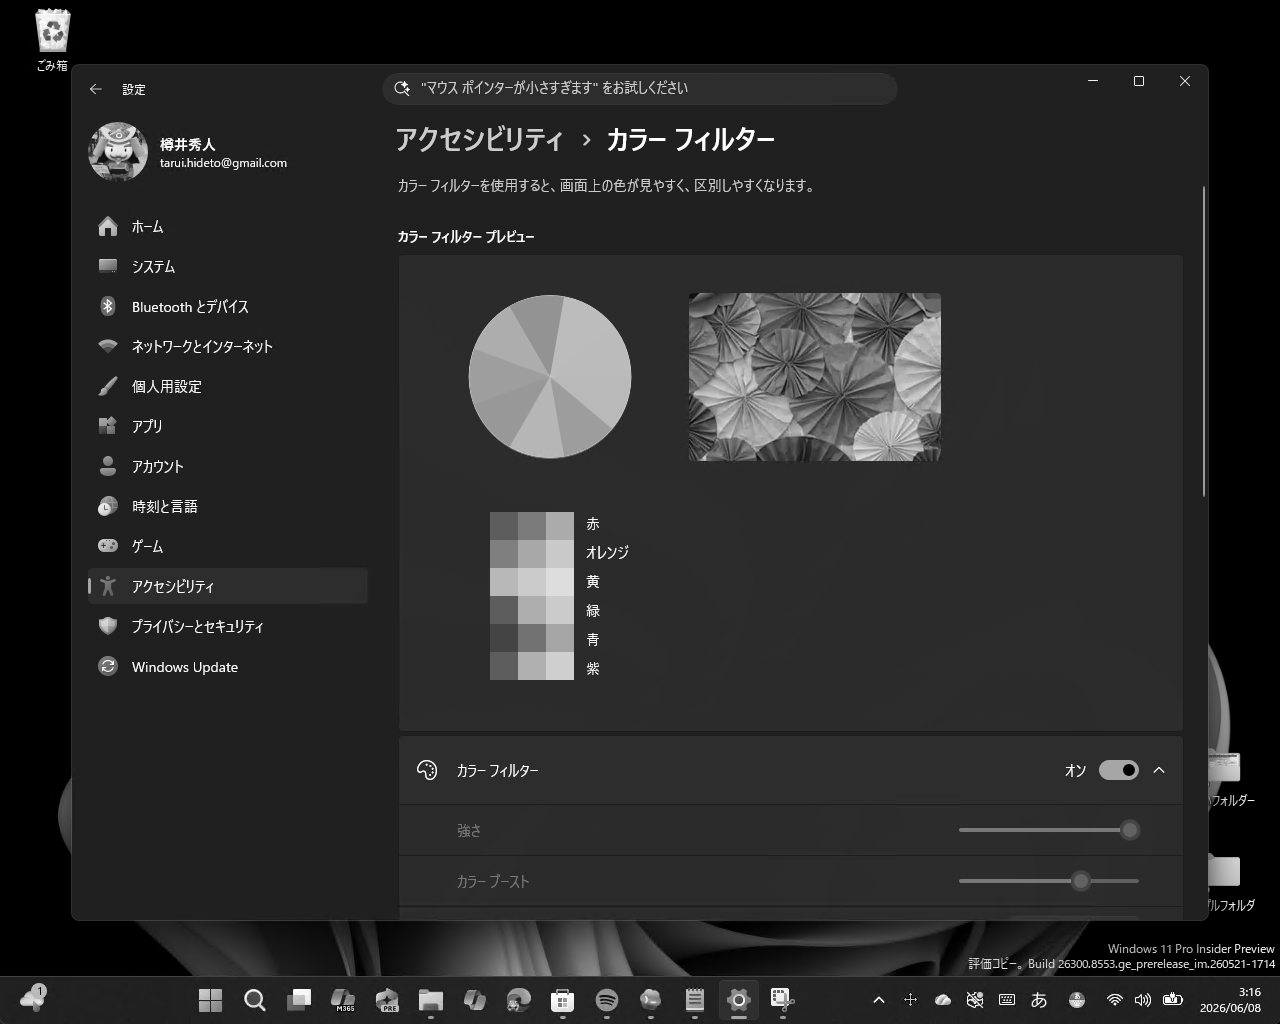The image size is (1280, 1024).
Task: Click the オレンジ text label
Action: 607,552
